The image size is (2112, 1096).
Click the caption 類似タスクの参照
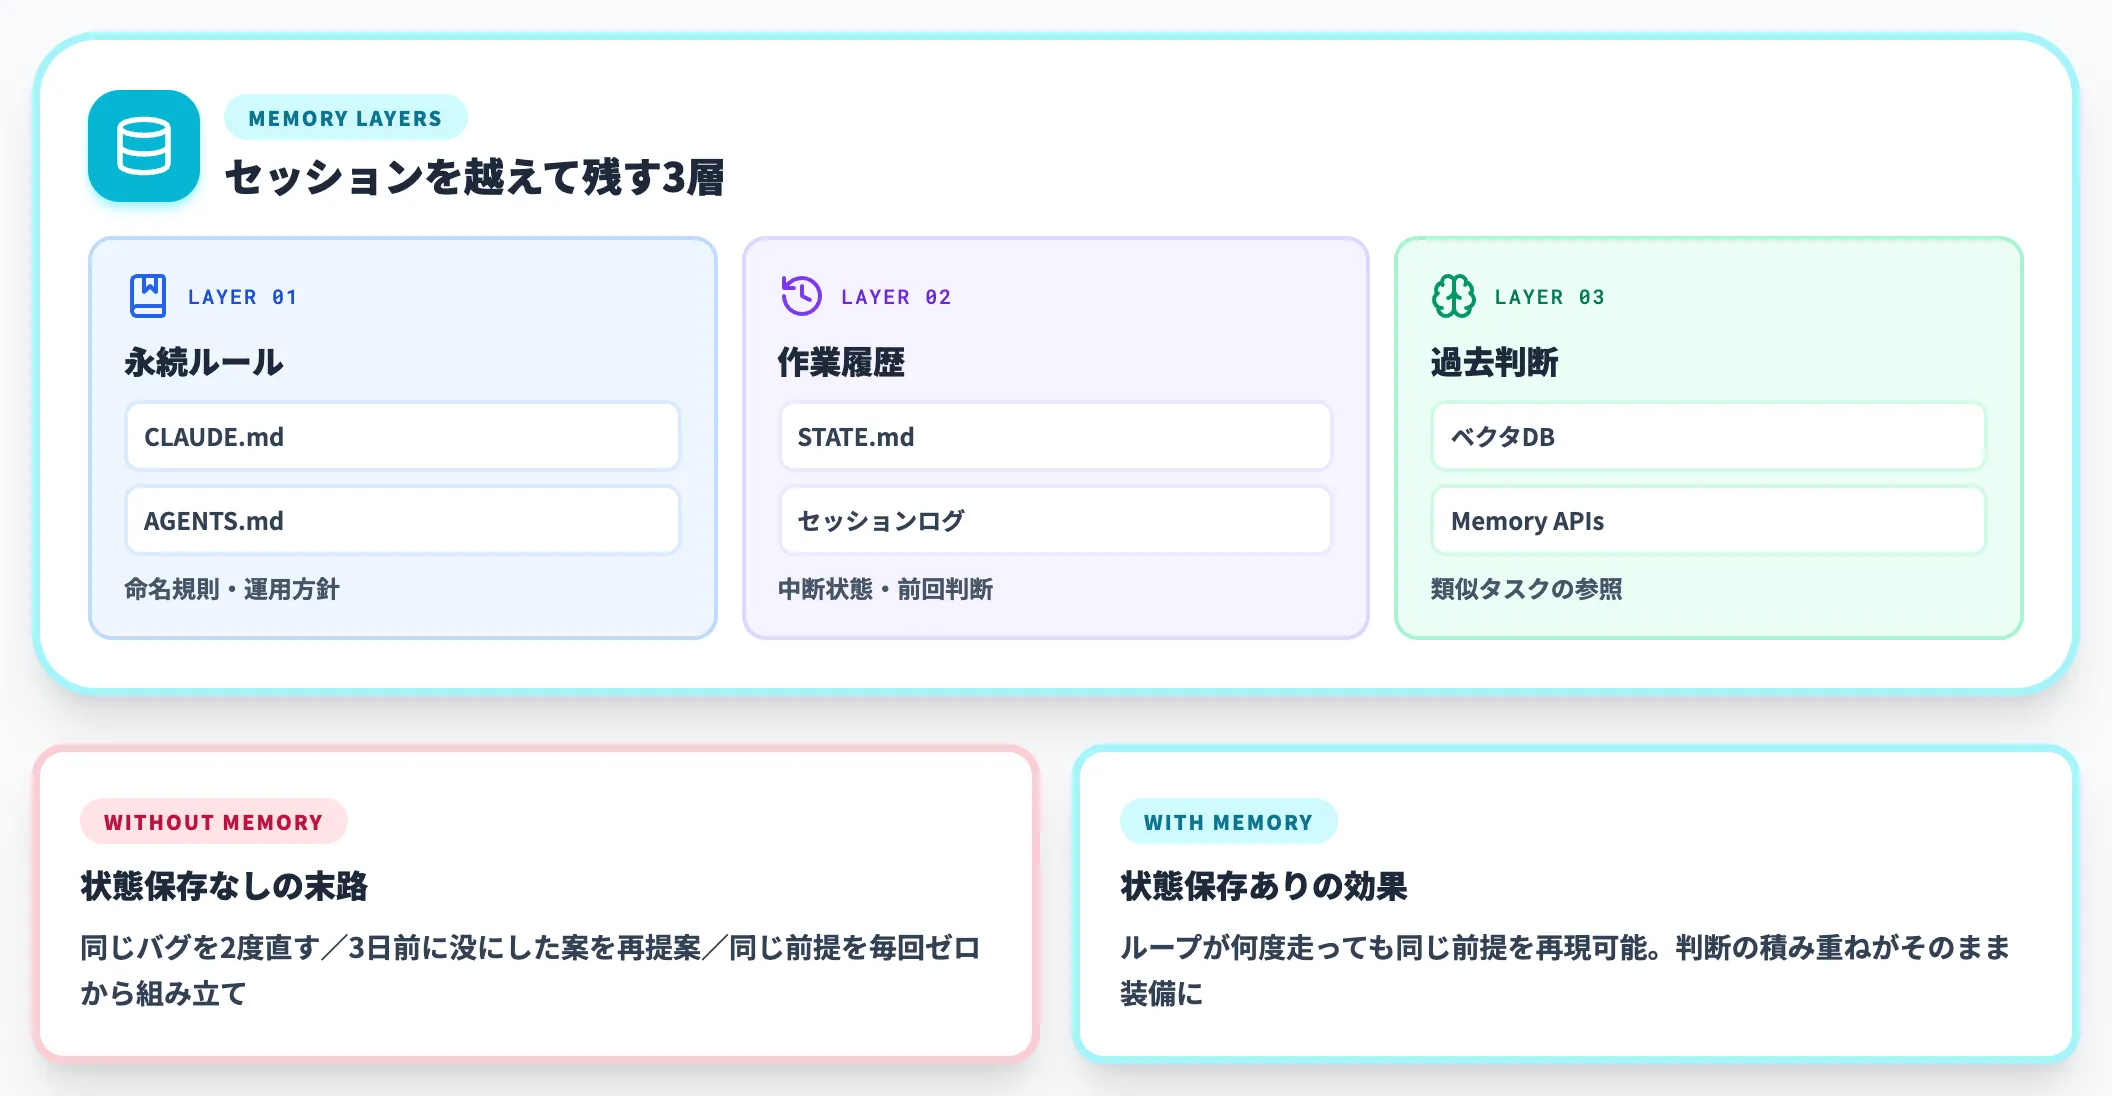click(x=1526, y=589)
